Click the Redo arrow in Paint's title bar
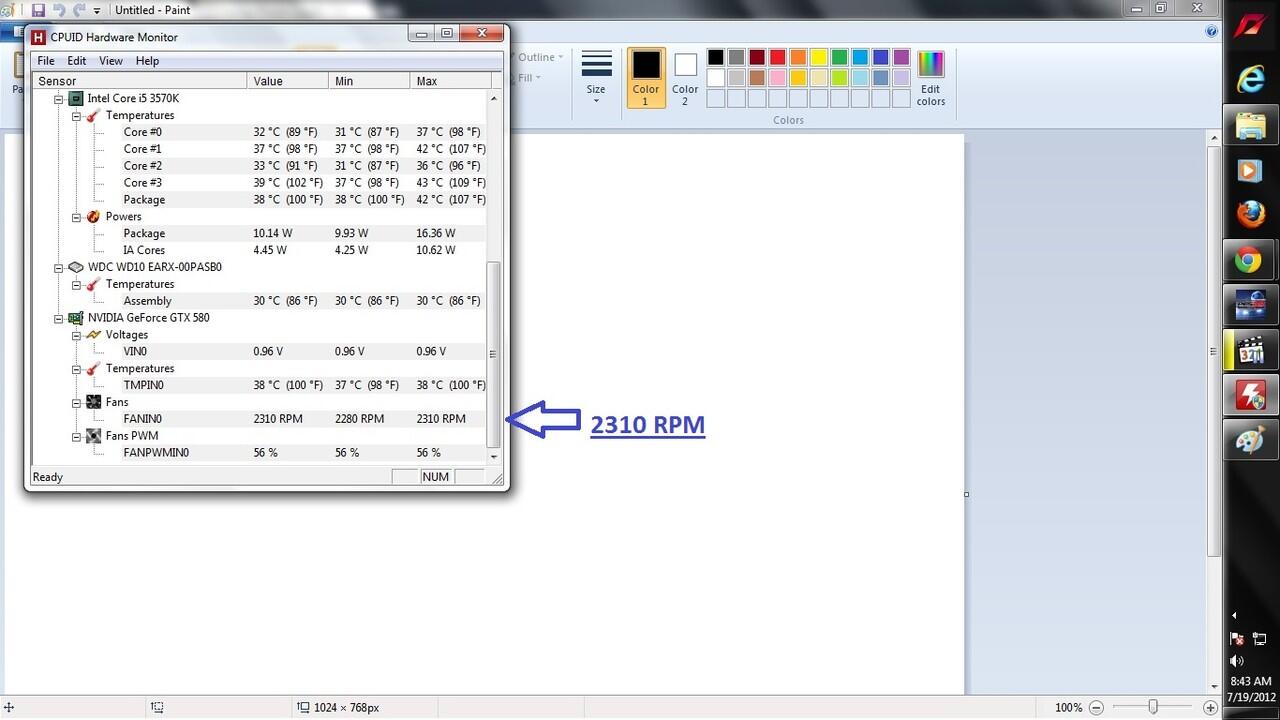The height and width of the screenshot is (720, 1280). coord(78,10)
